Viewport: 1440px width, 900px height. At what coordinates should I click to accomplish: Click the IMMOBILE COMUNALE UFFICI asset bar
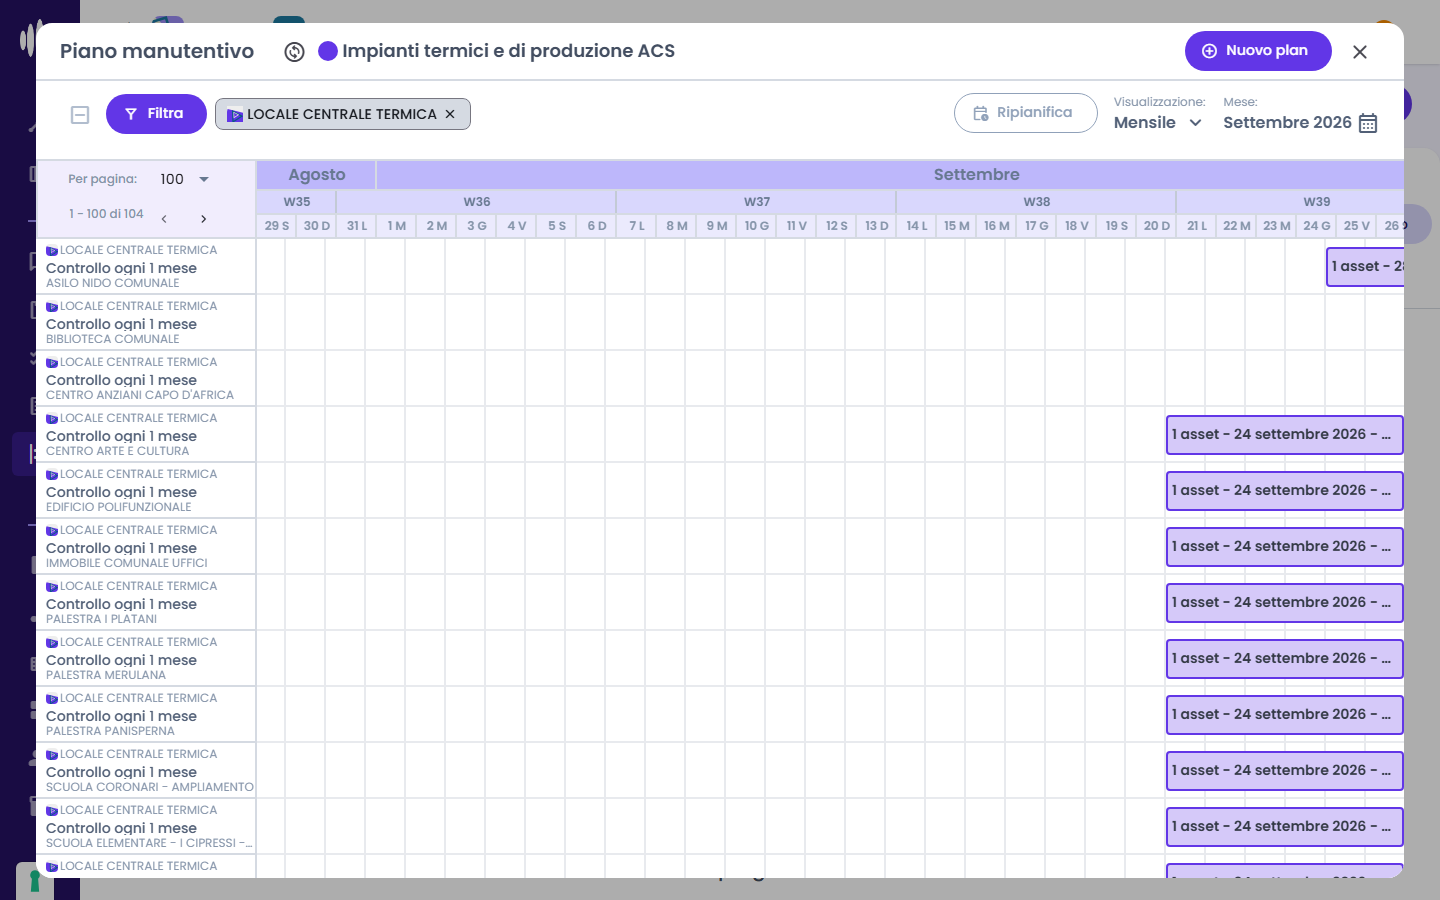pos(1285,547)
